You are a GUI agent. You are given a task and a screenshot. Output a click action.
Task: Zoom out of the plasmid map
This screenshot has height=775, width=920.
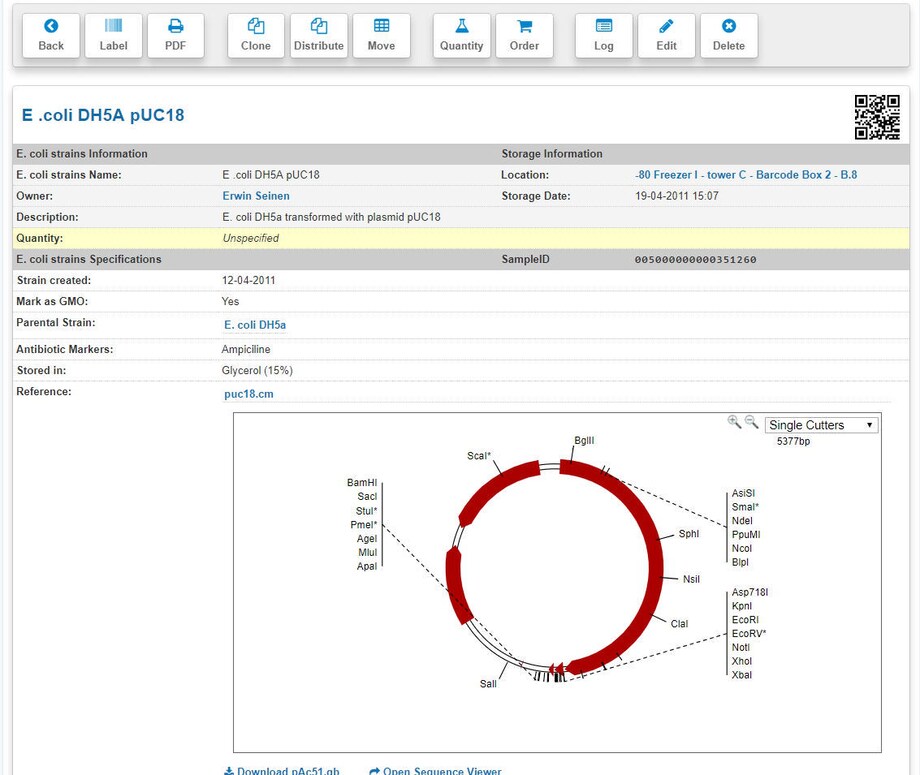coord(751,421)
